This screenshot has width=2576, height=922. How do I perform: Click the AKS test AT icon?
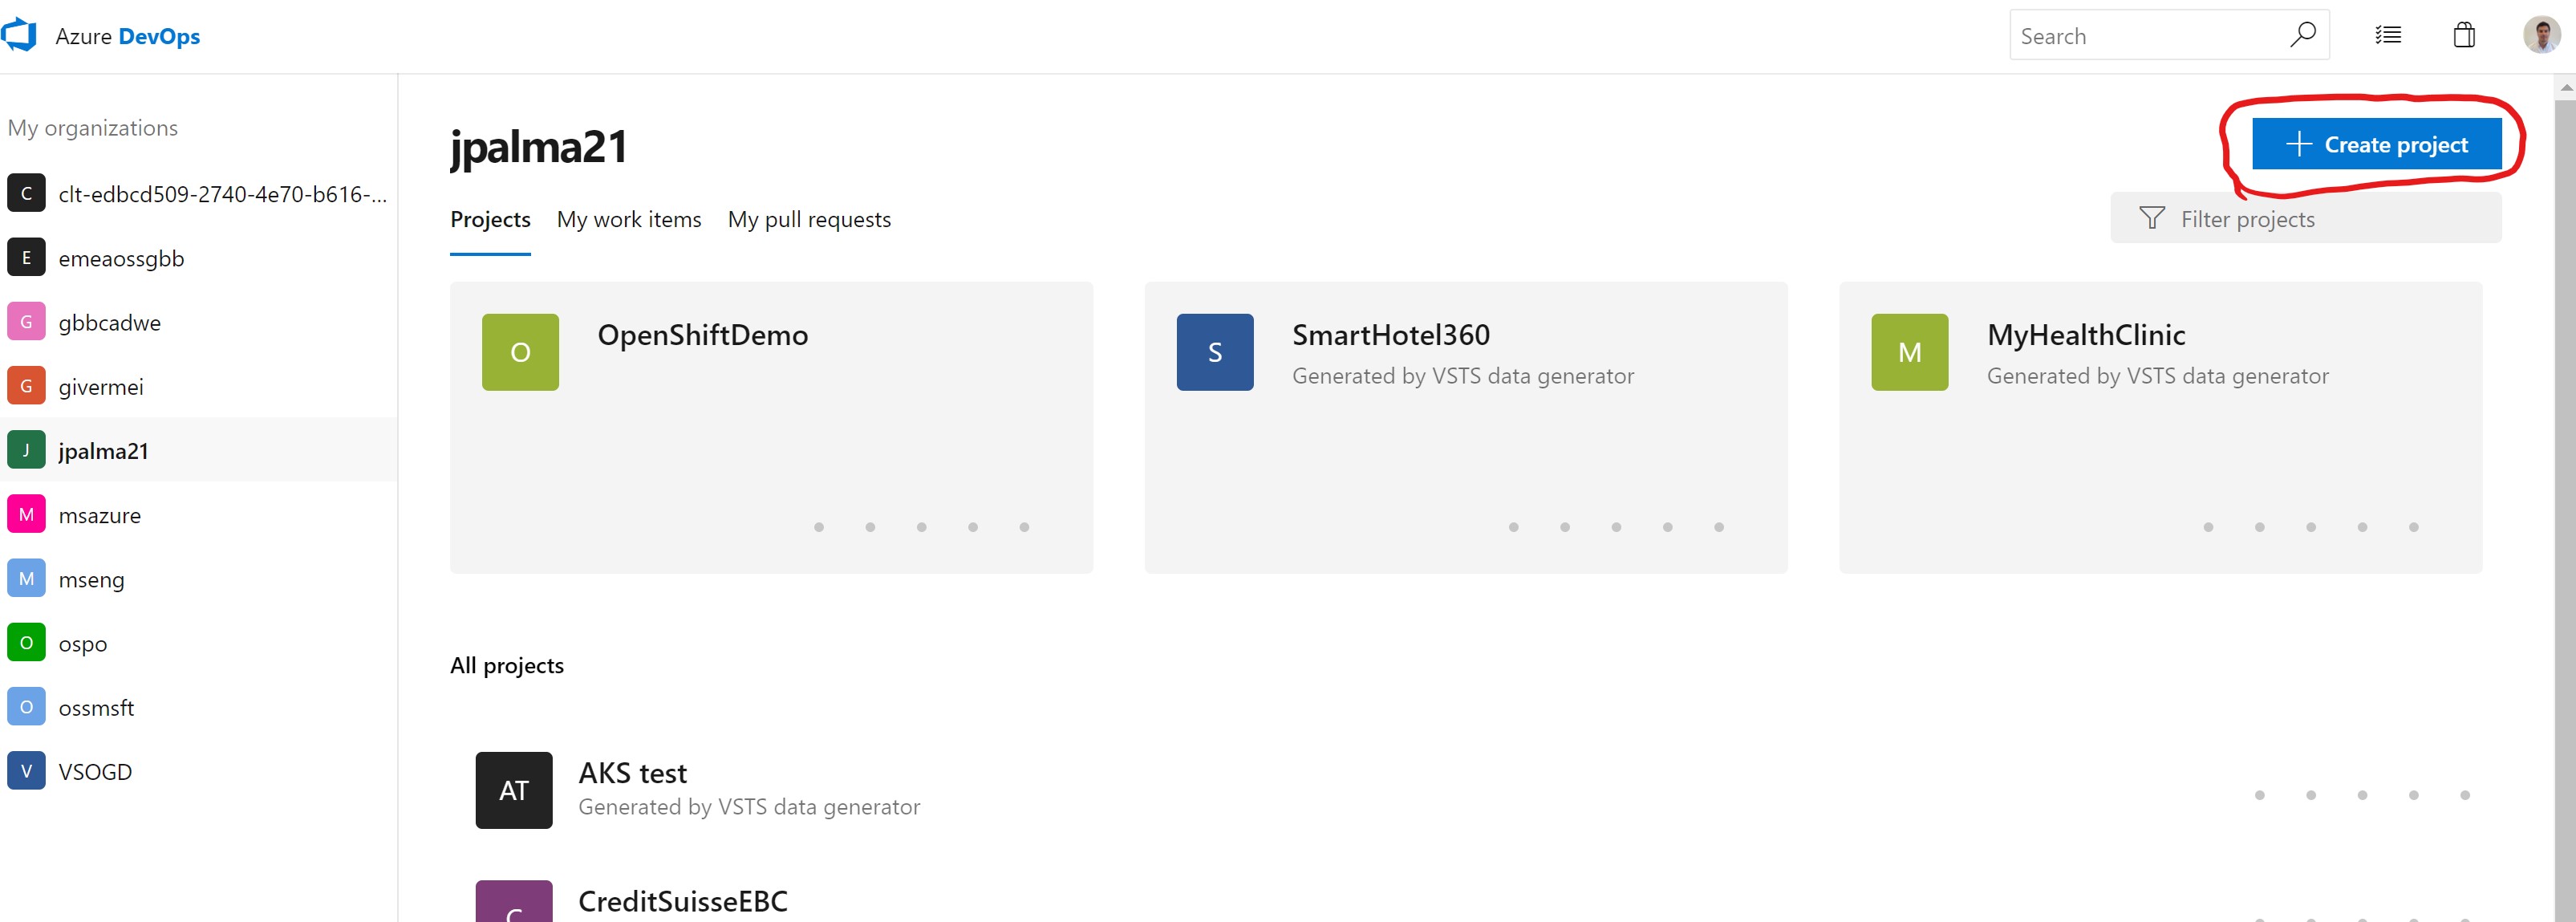[513, 790]
